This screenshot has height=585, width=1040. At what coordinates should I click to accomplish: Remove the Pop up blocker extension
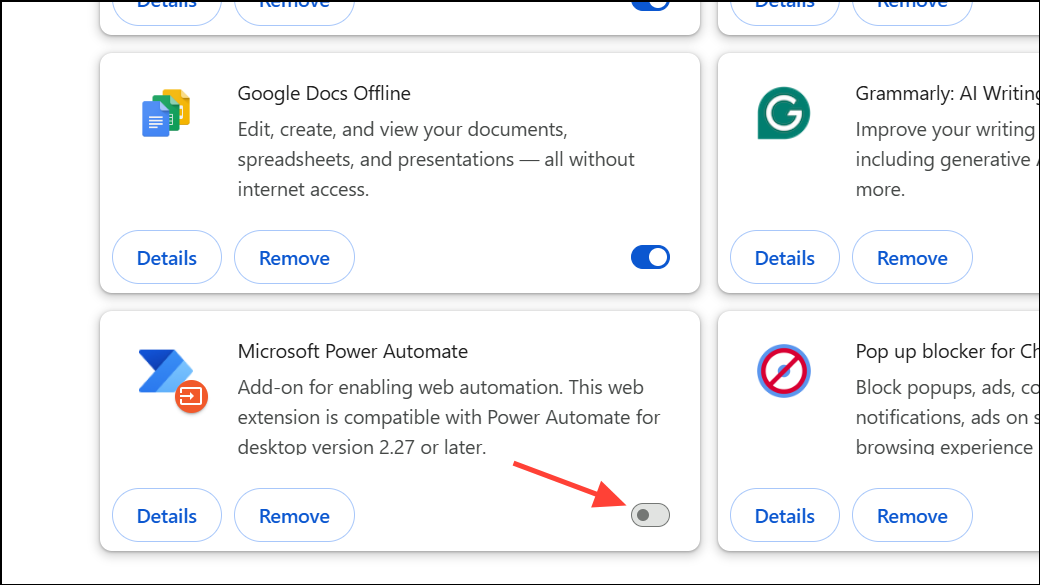coord(912,516)
